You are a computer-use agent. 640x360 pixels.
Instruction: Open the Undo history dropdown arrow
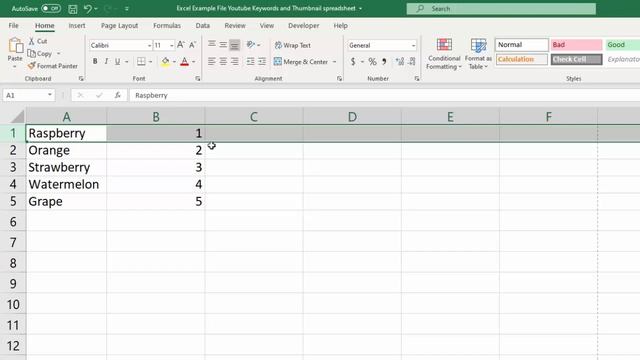coord(96,9)
